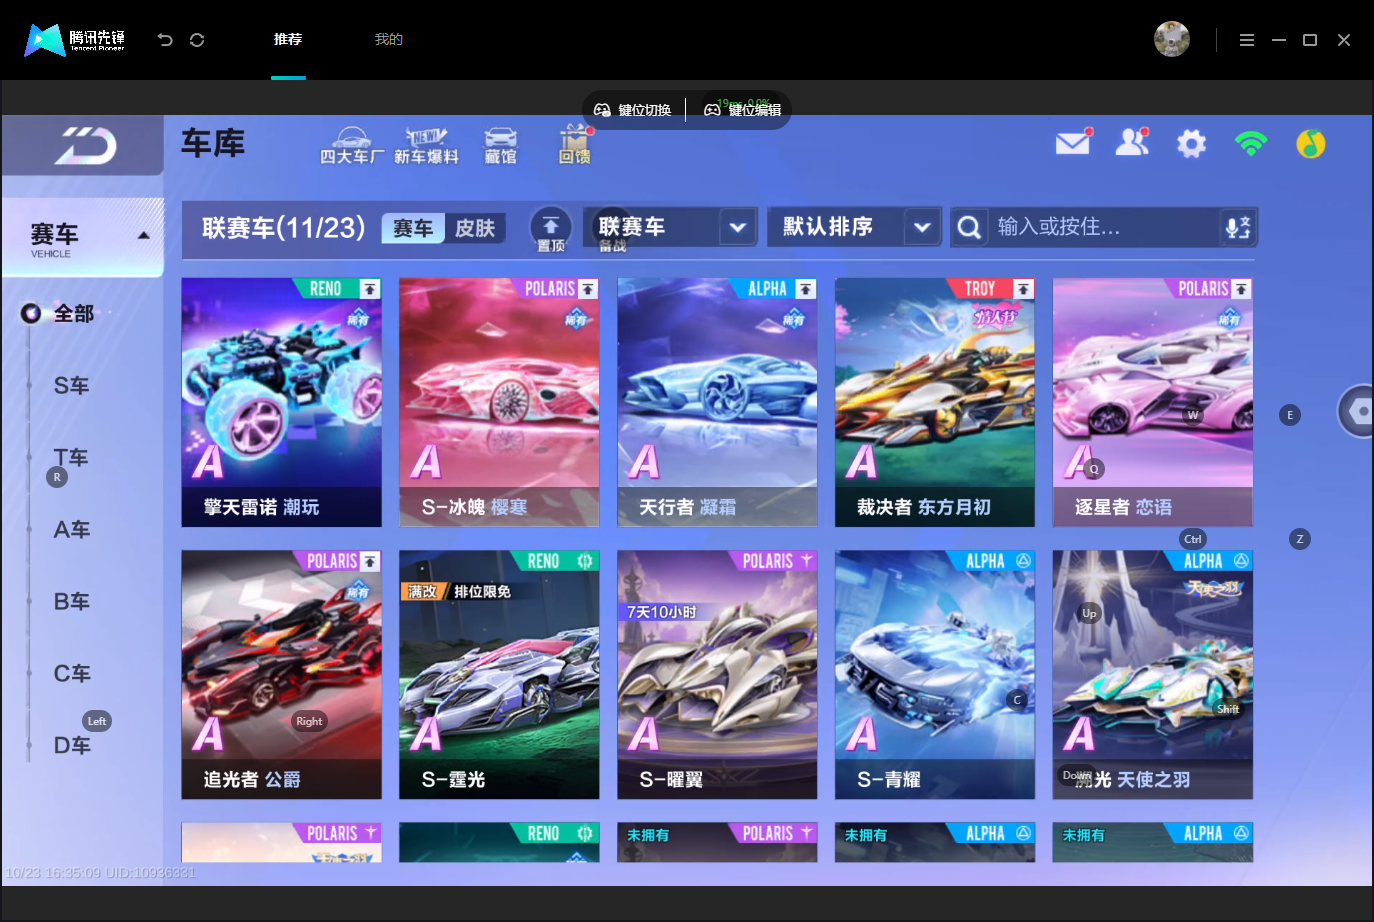Select the B车 category filter
The image size is (1374, 922).
coord(72,602)
